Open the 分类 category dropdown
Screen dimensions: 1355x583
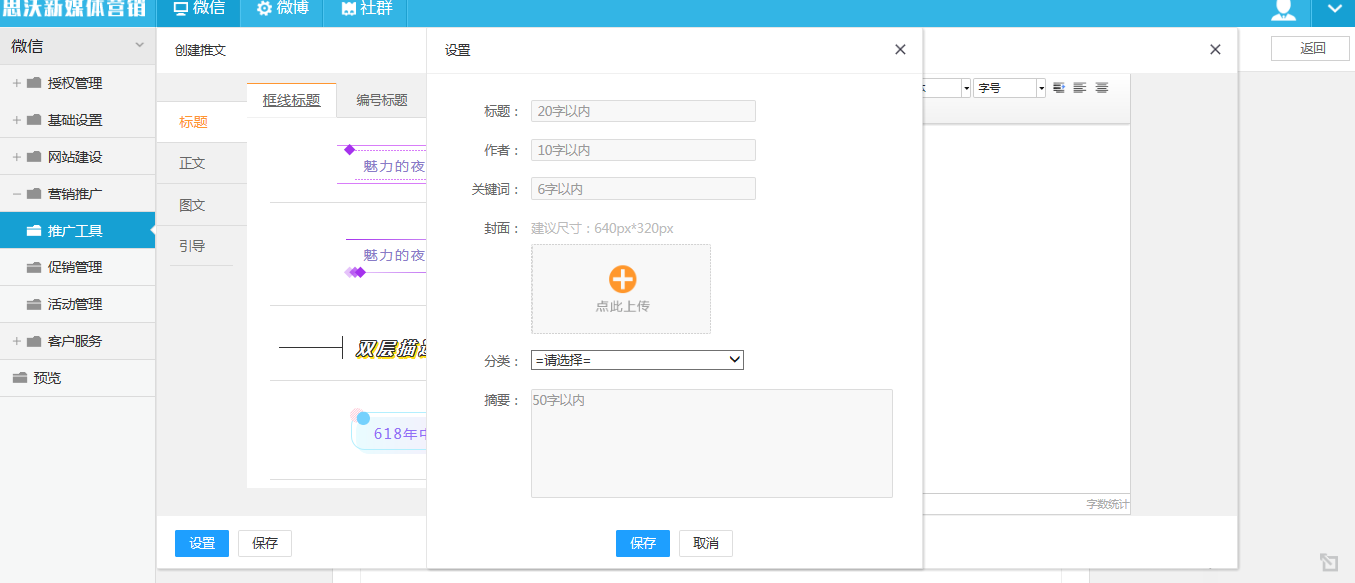click(637, 360)
